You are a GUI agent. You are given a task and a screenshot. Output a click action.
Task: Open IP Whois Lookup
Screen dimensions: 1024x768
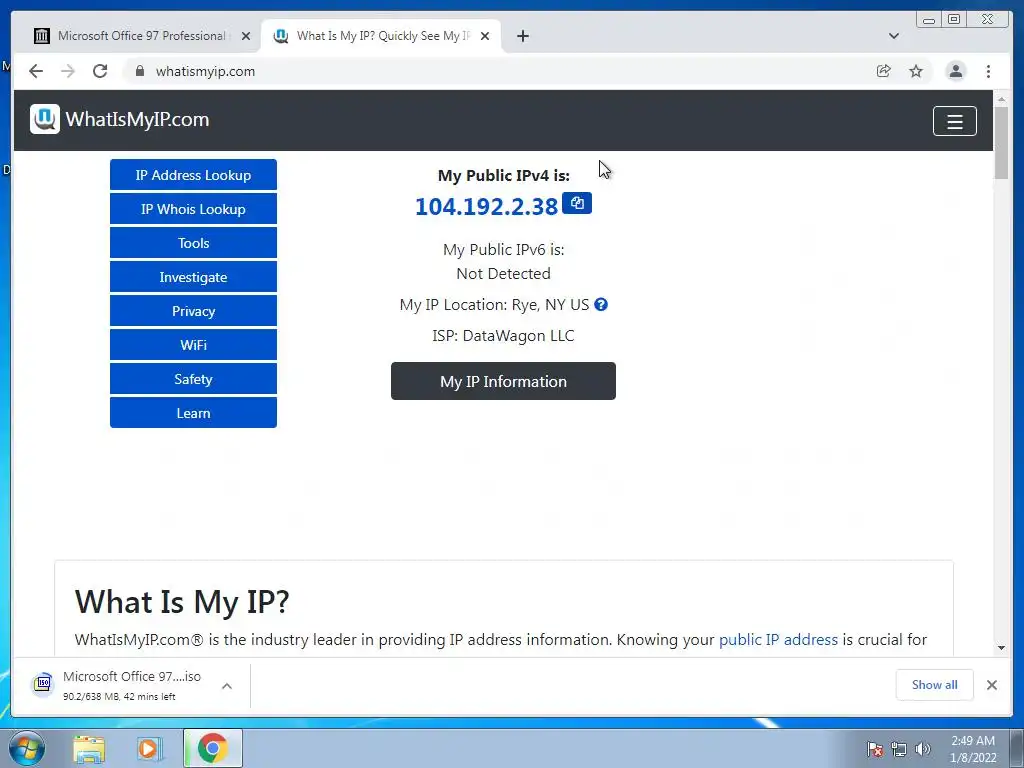[x=193, y=209]
